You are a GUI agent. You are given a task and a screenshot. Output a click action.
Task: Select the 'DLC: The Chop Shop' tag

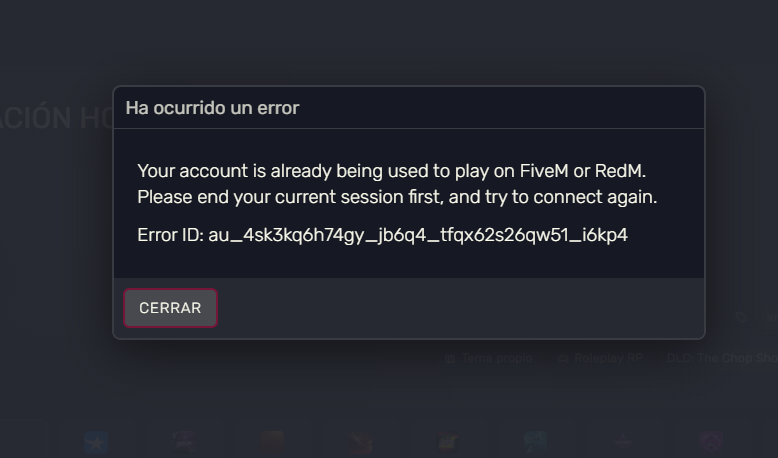(x=722, y=358)
